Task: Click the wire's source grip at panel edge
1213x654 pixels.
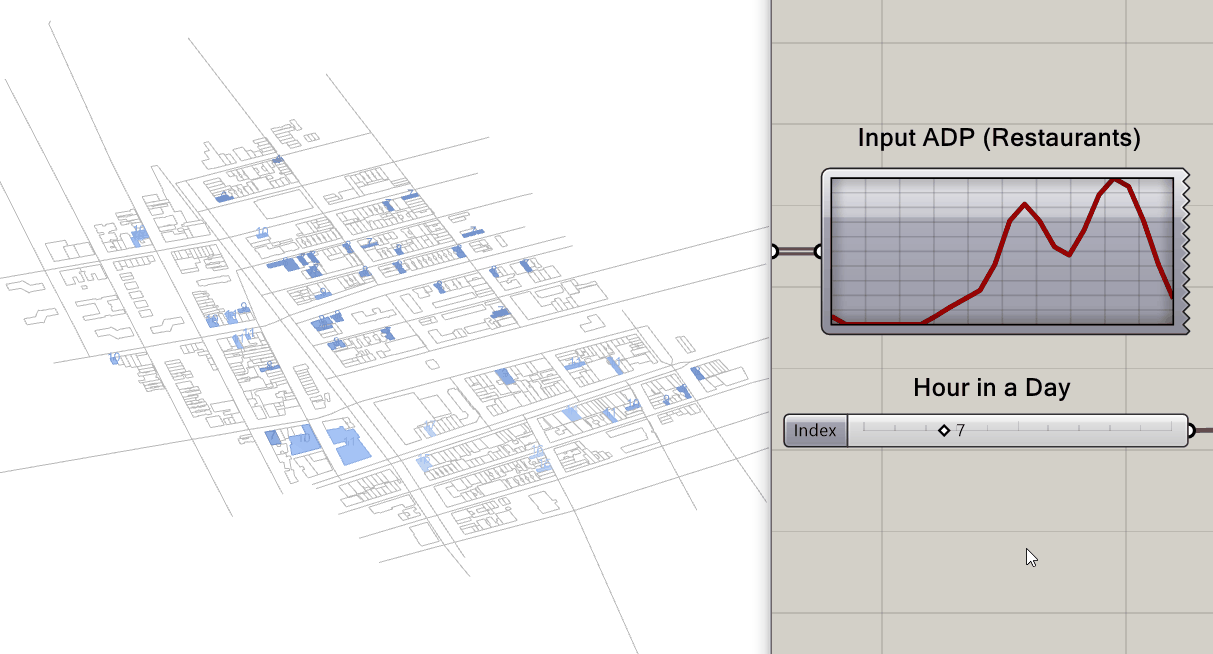Action: click(773, 252)
